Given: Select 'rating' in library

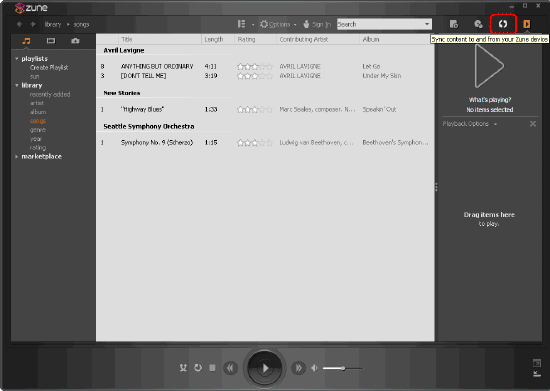Looking at the screenshot, I should 38,148.
